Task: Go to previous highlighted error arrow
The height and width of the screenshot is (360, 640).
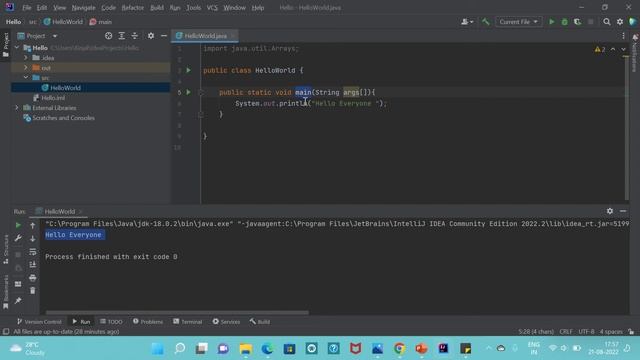Action: pos(613,49)
